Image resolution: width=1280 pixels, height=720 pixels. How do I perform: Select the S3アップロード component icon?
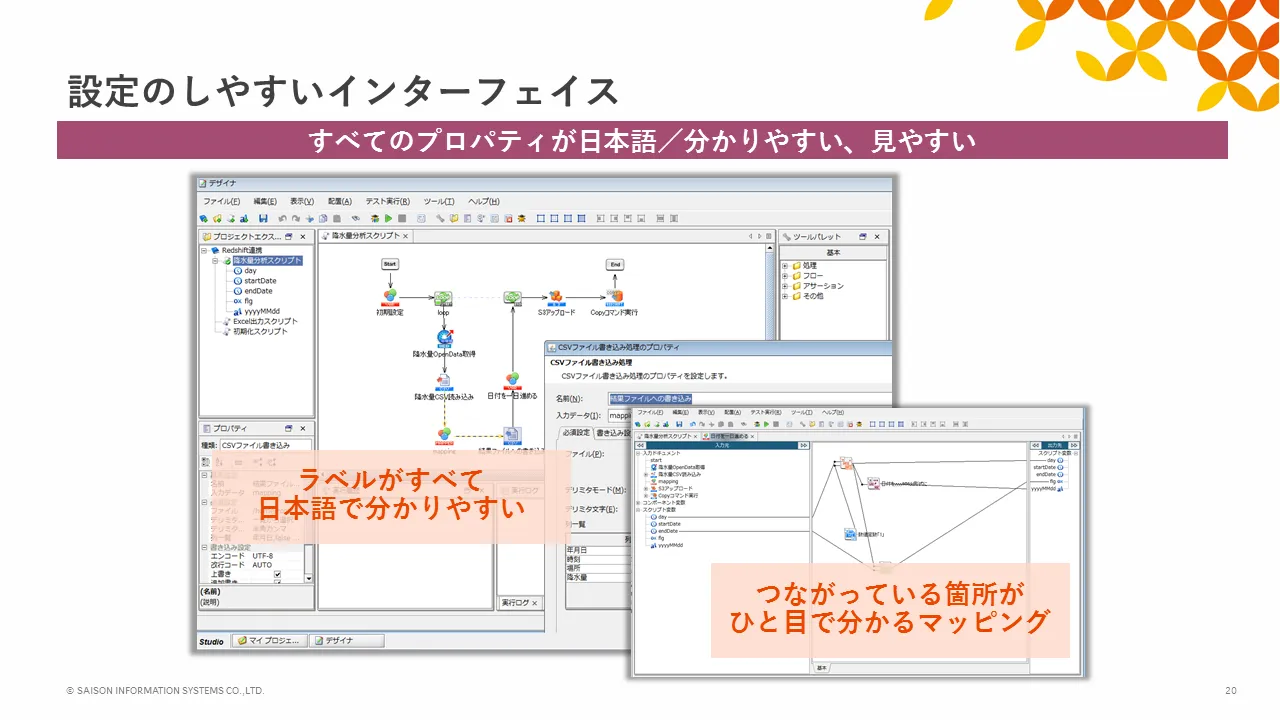[x=557, y=297]
